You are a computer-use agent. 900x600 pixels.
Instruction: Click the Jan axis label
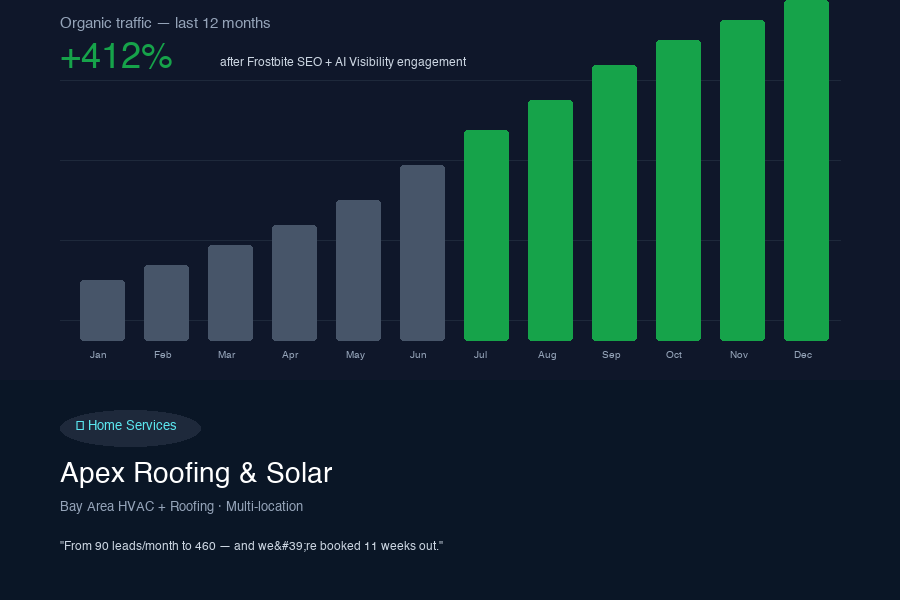coord(98,355)
